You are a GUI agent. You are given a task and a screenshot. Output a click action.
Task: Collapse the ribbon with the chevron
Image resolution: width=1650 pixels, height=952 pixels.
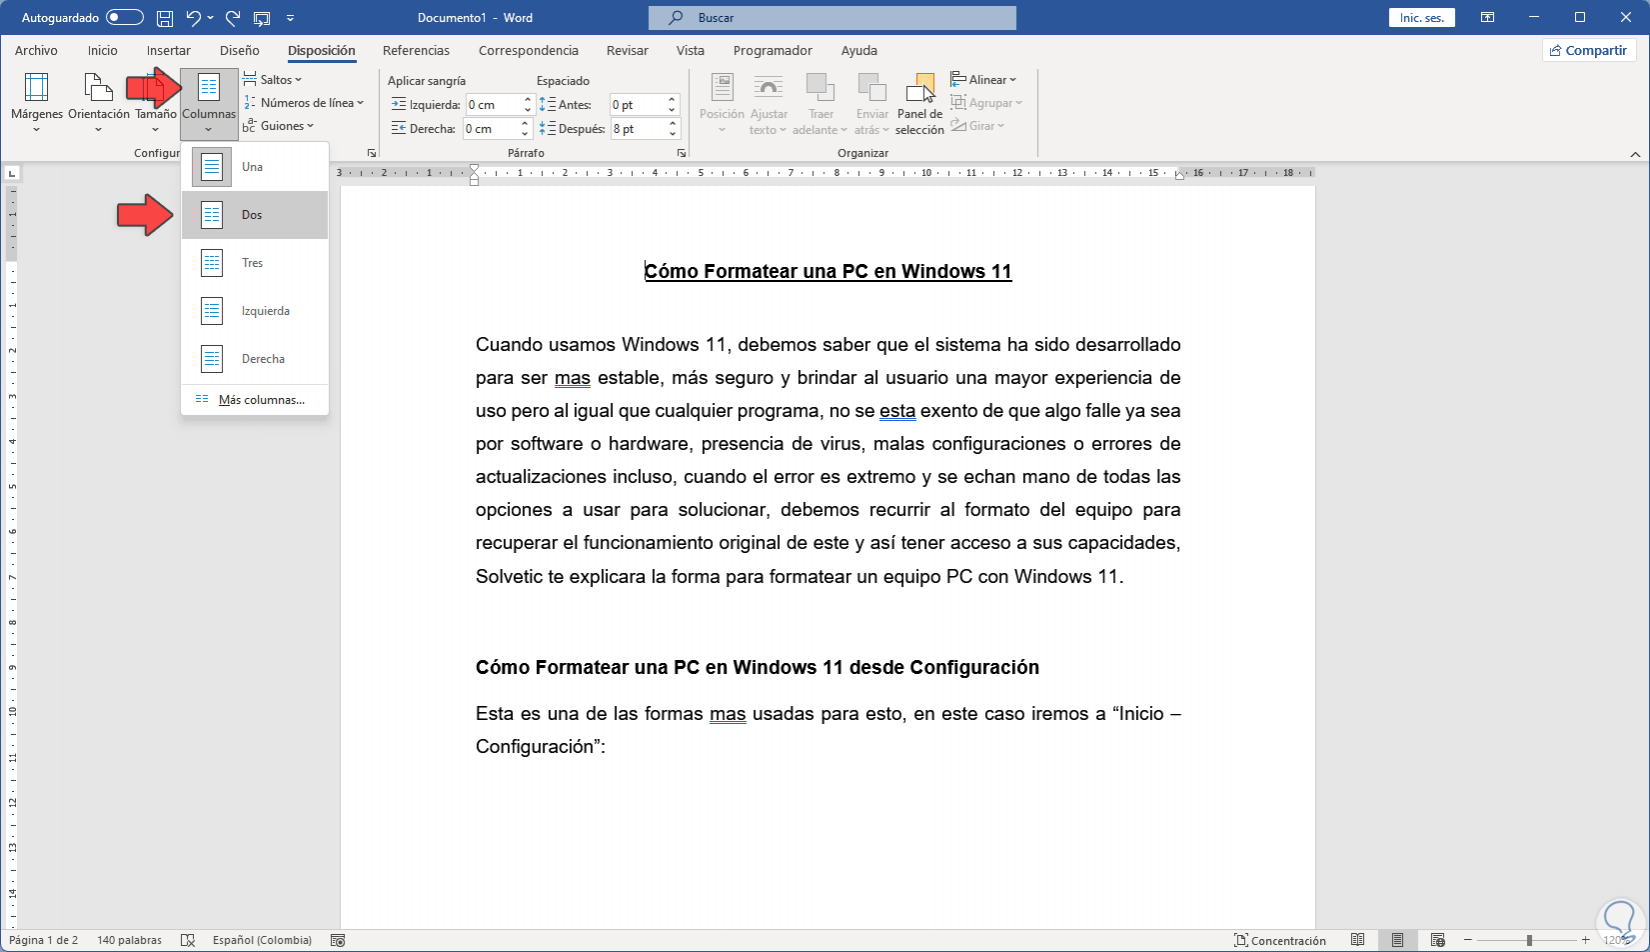pyautogui.click(x=1635, y=154)
